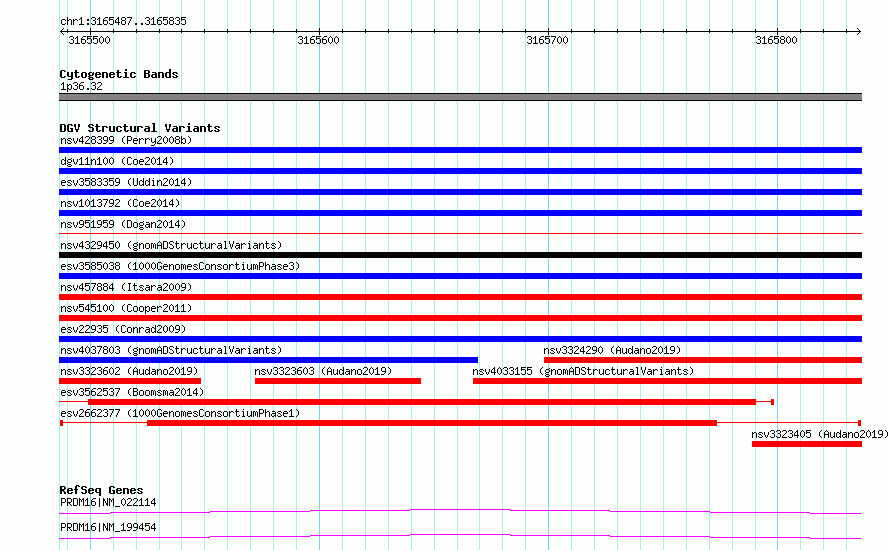The width and height of the screenshot is (890, 550).
Task: Select blue bar under esv3585038
Action: point(460,276)
